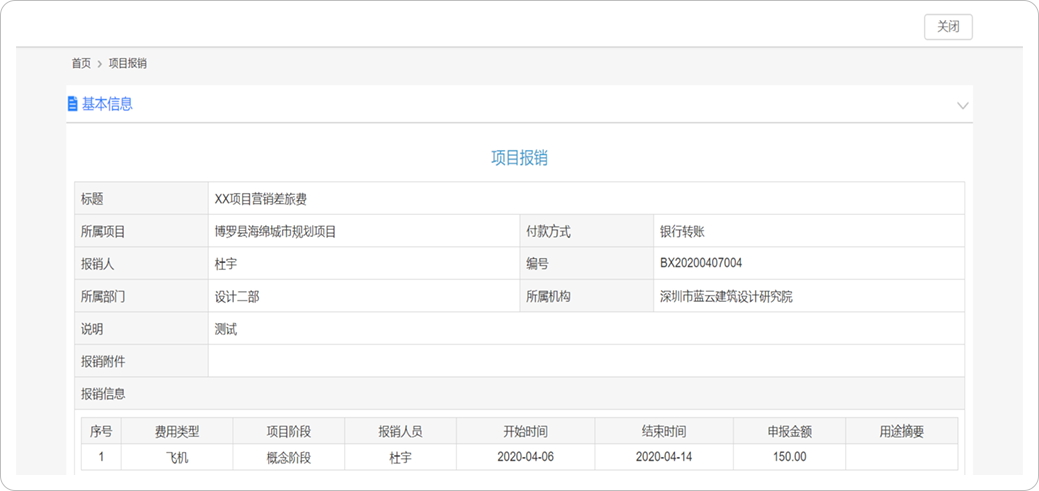Click the 项目报销 breadcrumb item
Image resolution: width=1039 pixels, height=491 pixels.
128,63
